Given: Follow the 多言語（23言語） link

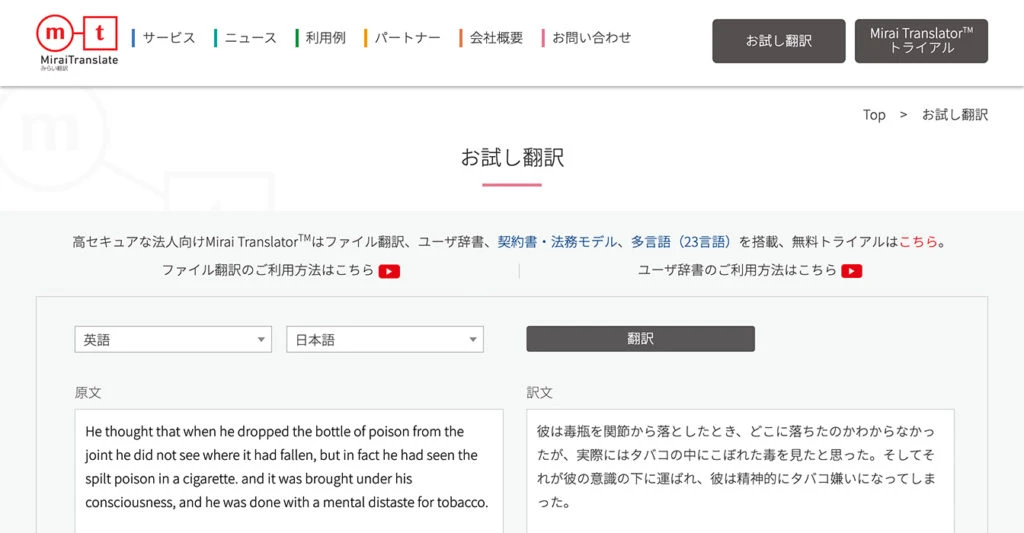Looking at the screenshot, I should 682,242.
